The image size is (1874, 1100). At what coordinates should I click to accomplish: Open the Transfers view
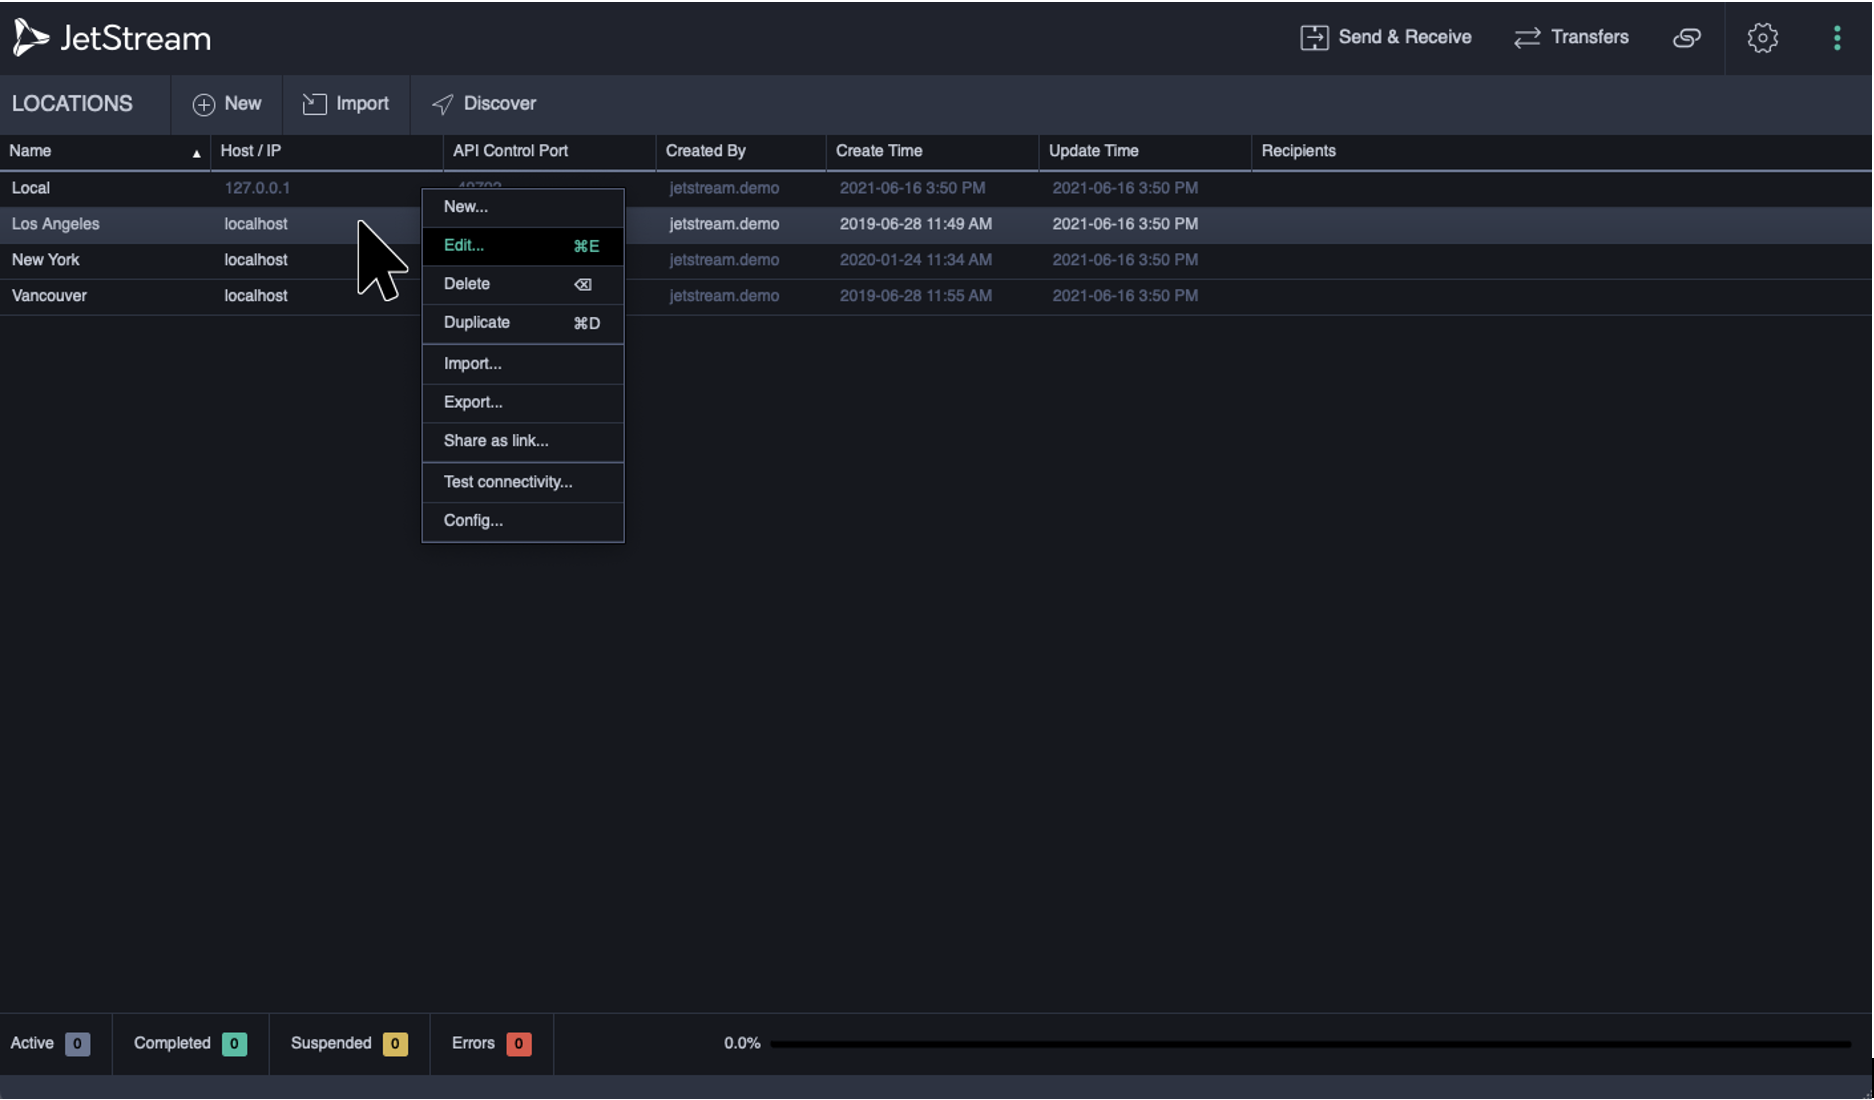click(1571, 37)
